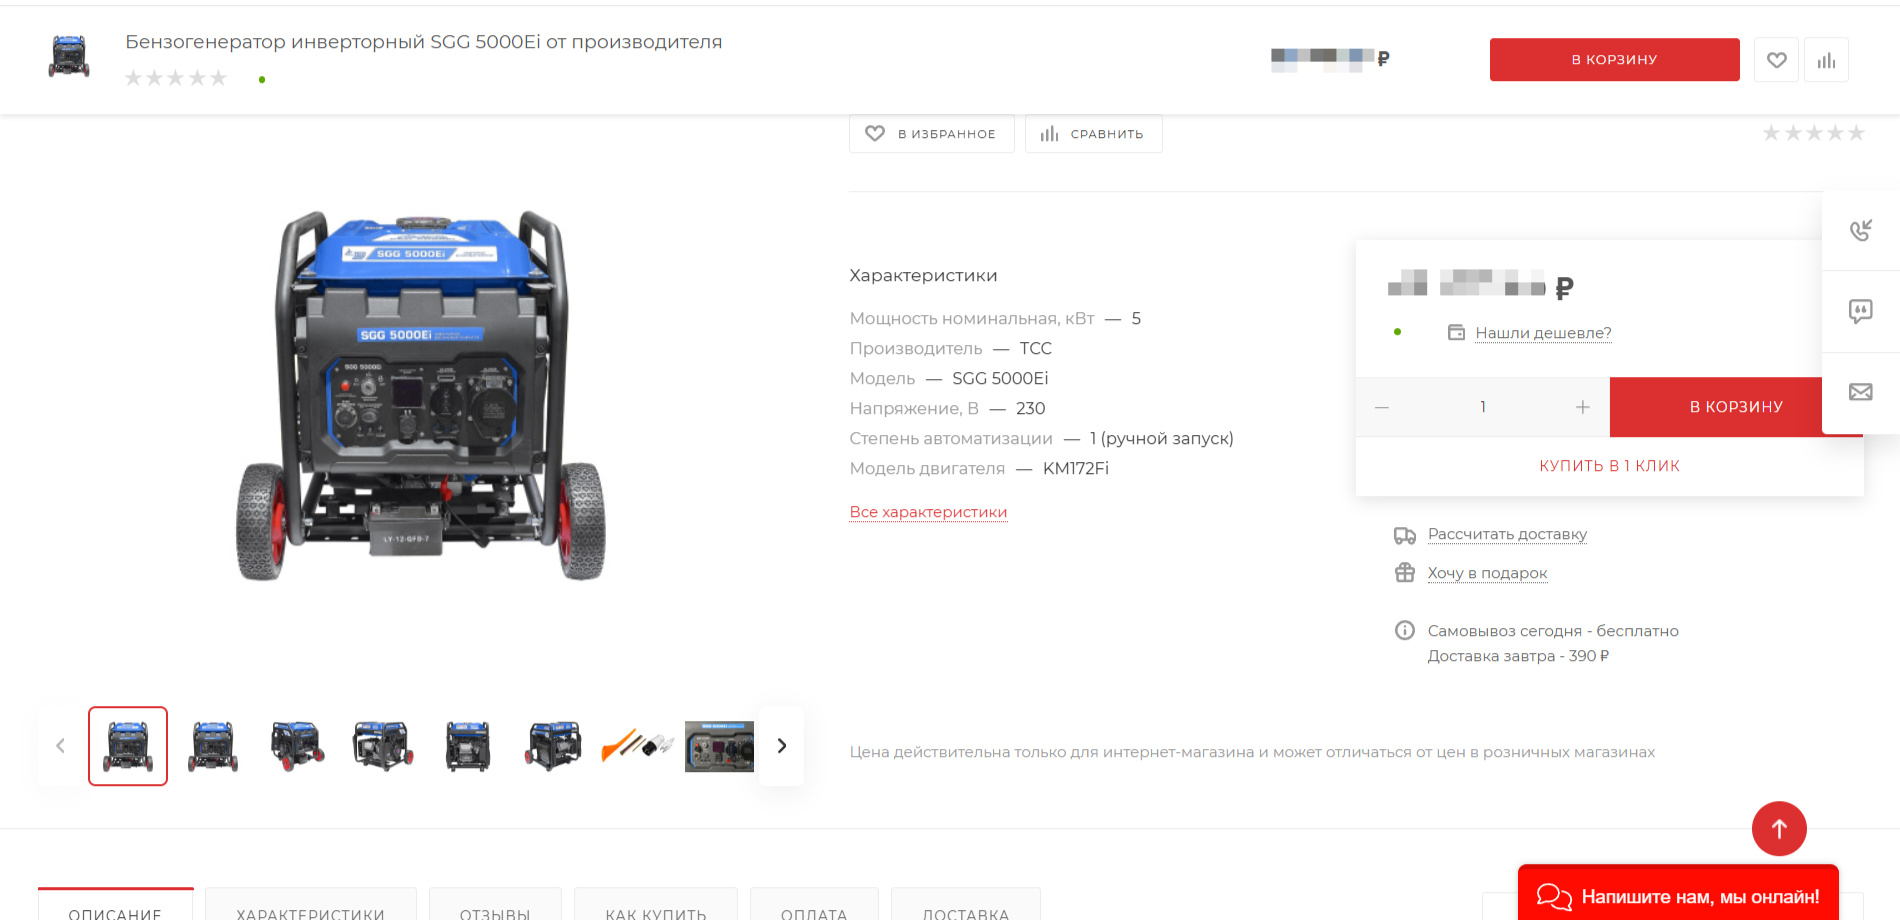Show previous thumbnails with left chevron
The height and width of the screenshot is (920, 1900).
pyautogui.click(x=61, y=746)
